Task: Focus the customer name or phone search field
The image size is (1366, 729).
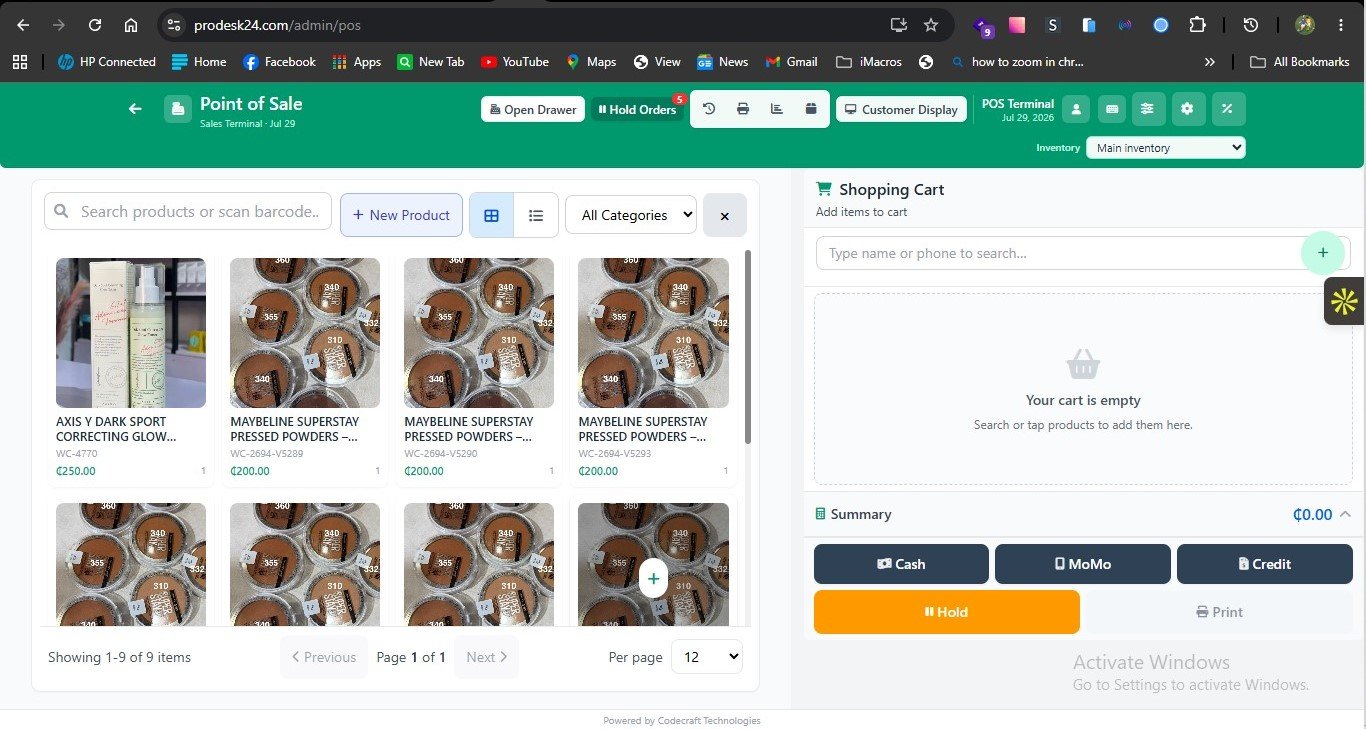Action: (1083, 253)
